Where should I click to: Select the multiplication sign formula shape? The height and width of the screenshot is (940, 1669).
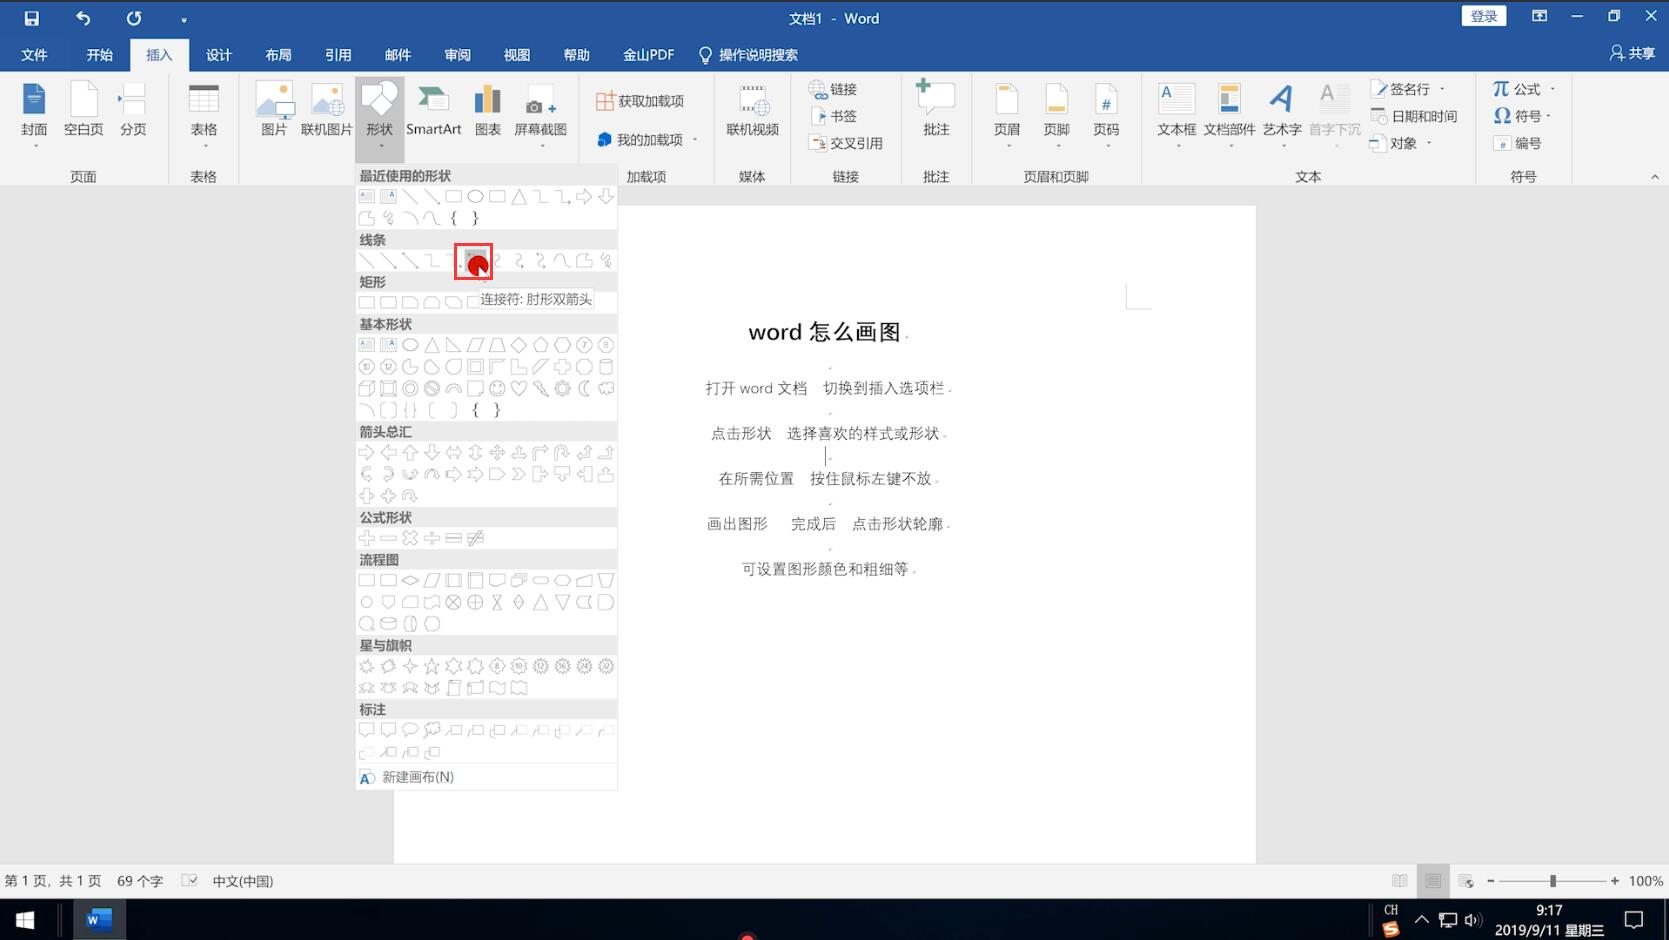[410, 538]
